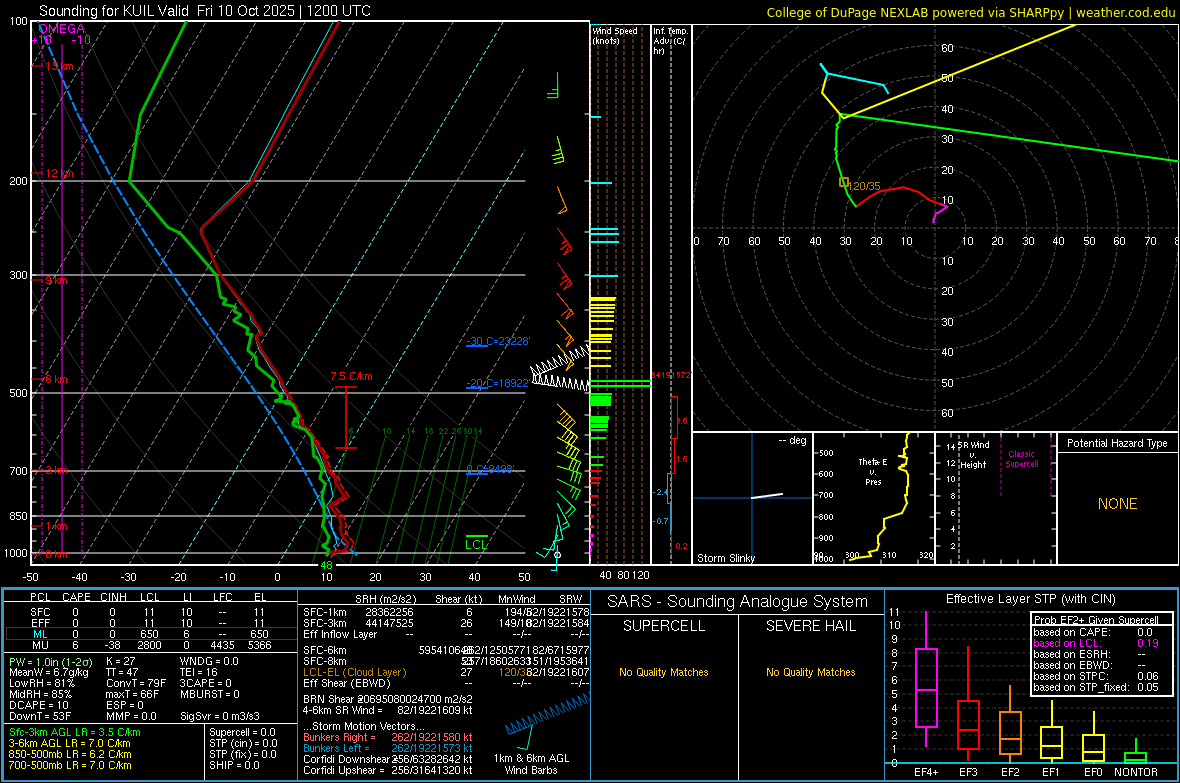The height and width of the screenshot is (783, 1180).
Task: Click the '15 km' height marker
Action: tap(58, 66)
